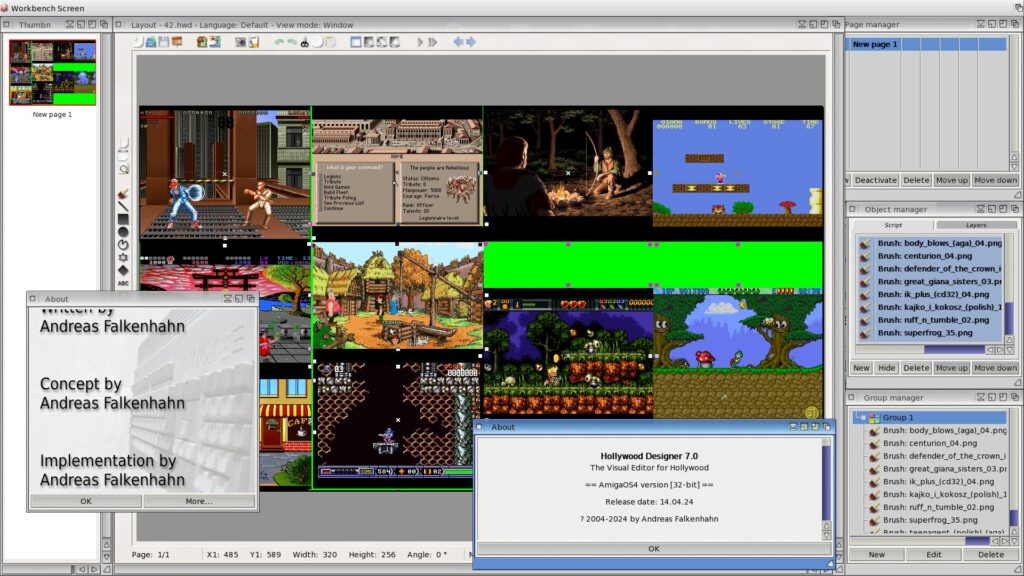The height and width of the screenshot is (576, 1024).
Task: Click the More... button in credits window
Action: coord(199,501)
